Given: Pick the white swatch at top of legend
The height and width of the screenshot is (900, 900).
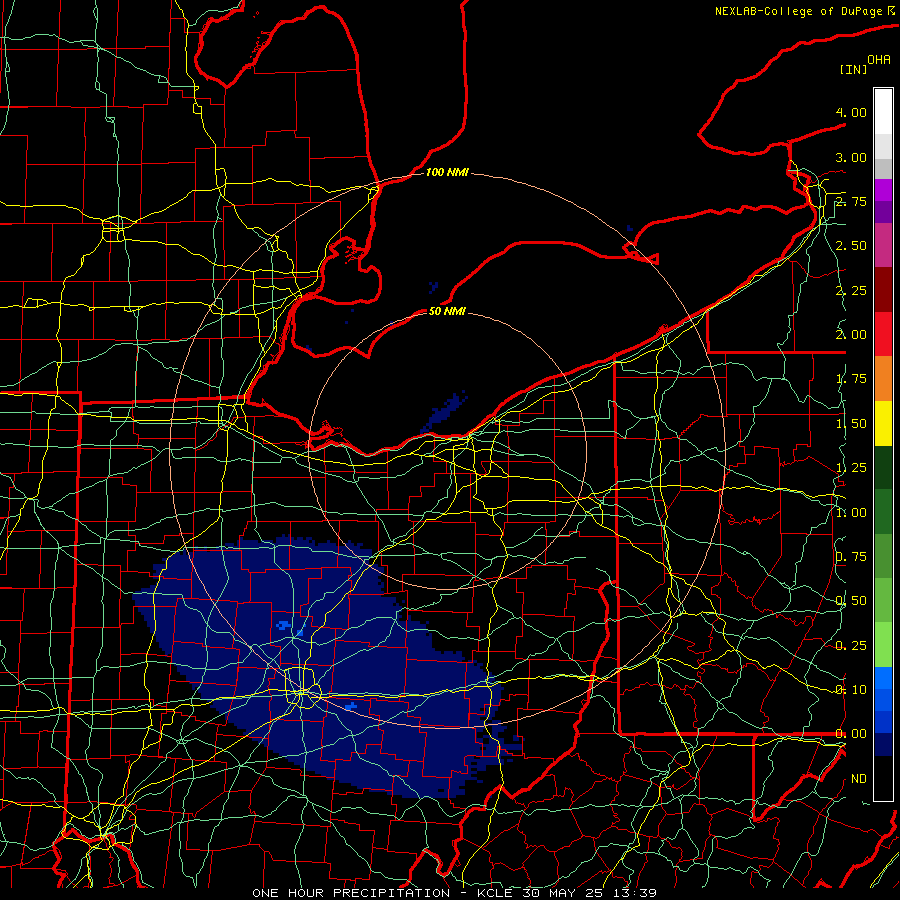Looking at the screenshot, I should point(883,112).
